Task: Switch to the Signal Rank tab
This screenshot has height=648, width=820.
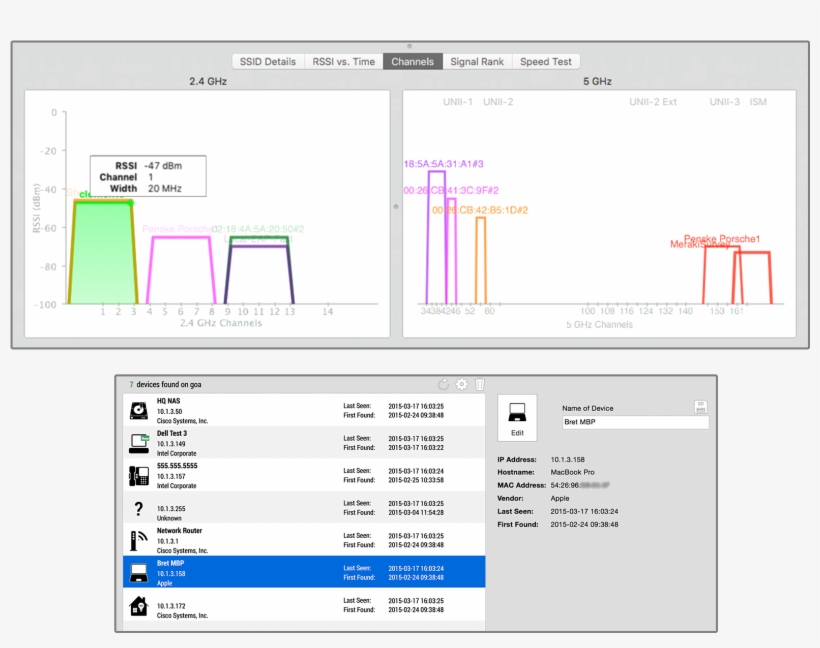Action: click(477, 61)
